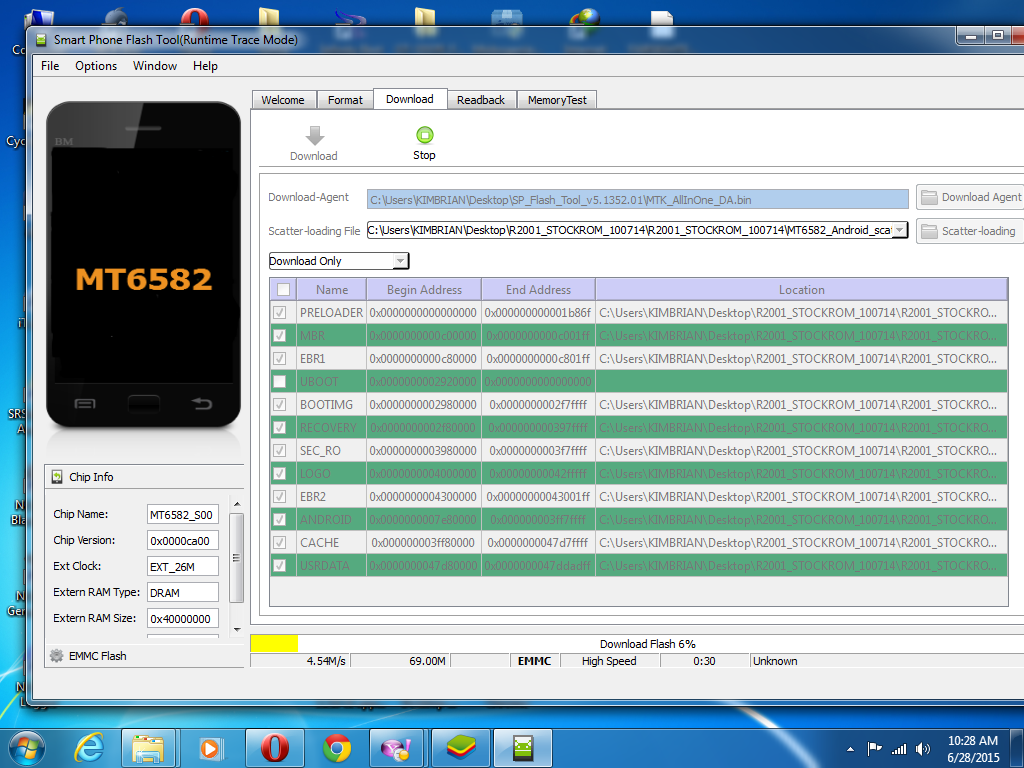Launch Internet Explorer from the taskbar
1024x768 pixels.
tap(88, 747)
